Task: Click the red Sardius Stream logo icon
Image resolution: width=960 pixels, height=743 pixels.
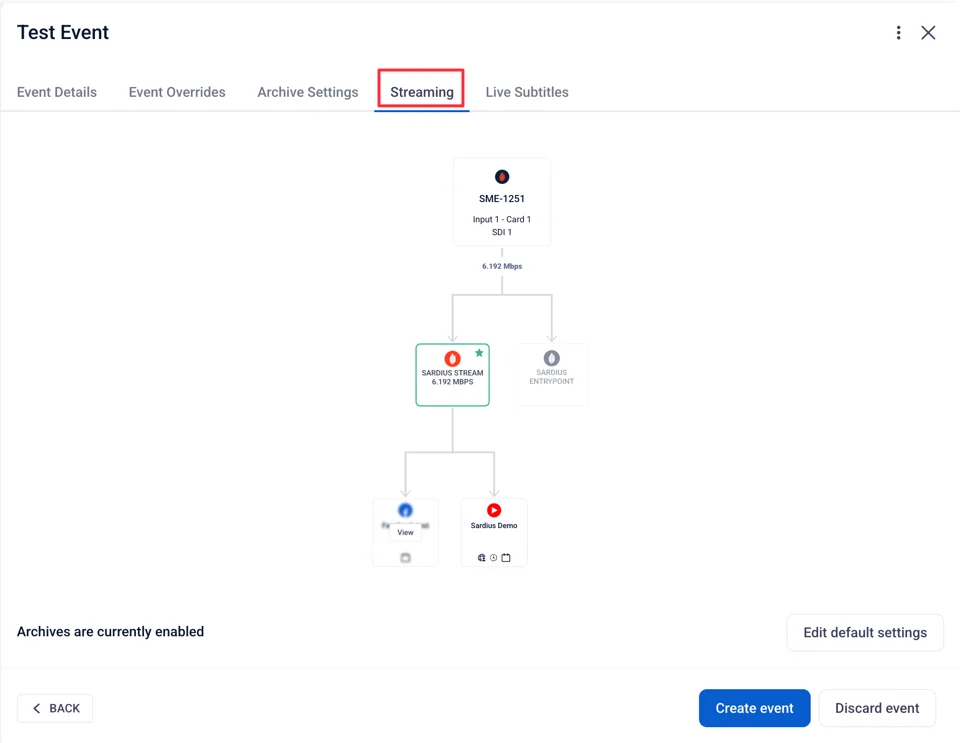Action: click(452, 359)
